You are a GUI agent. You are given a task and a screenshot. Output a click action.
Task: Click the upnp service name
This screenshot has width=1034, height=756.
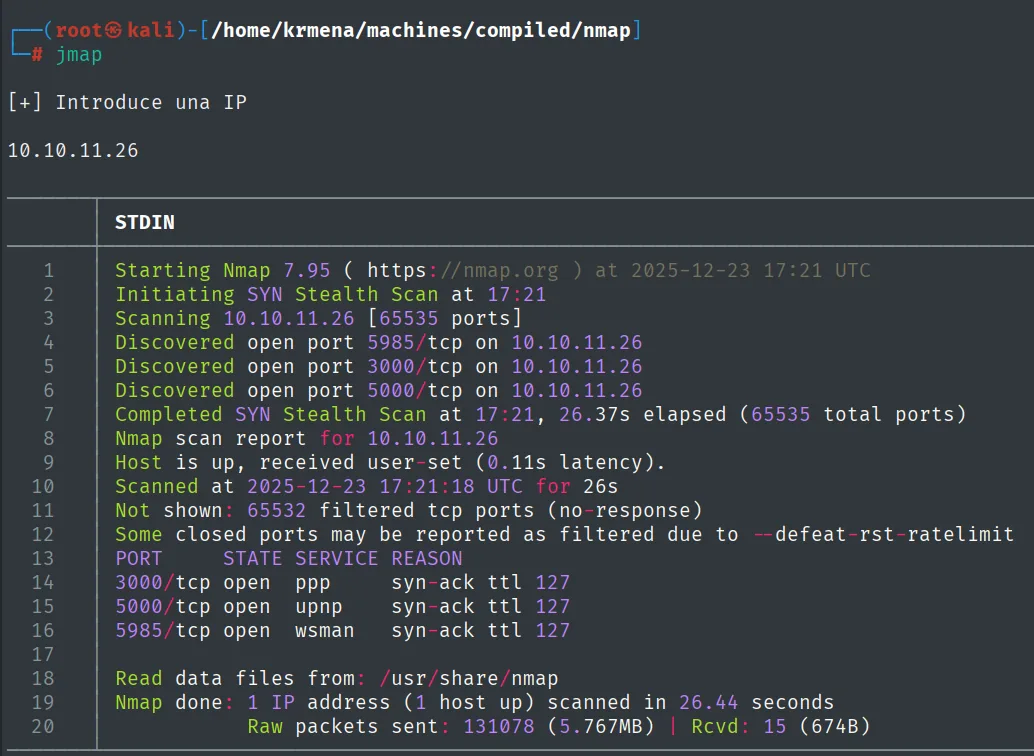coord(319,606)
